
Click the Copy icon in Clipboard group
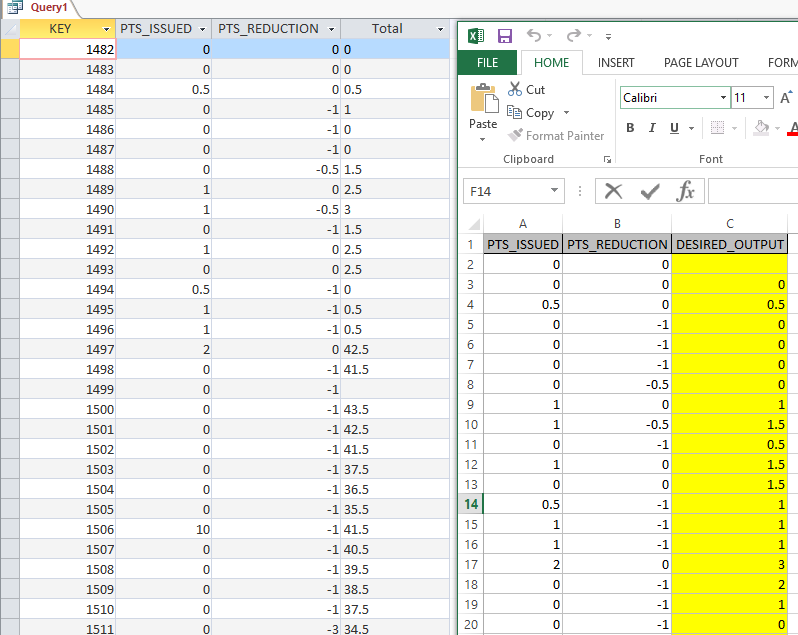click(516, 113)
